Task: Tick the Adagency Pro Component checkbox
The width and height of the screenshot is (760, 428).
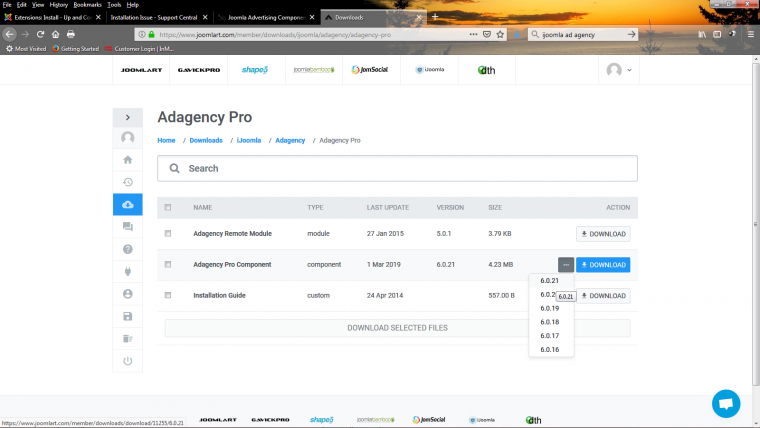Action: coord(168,265)
